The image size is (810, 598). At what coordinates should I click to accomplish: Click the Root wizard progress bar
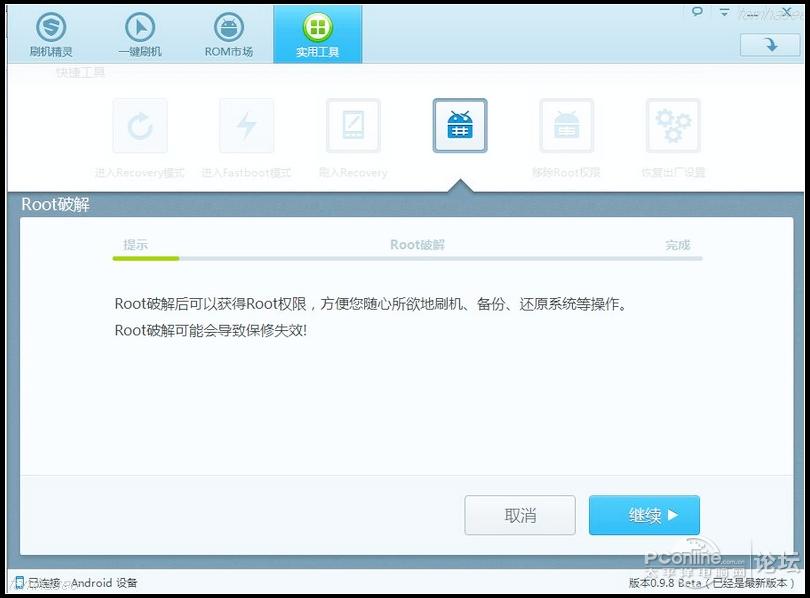click(407, 258)
